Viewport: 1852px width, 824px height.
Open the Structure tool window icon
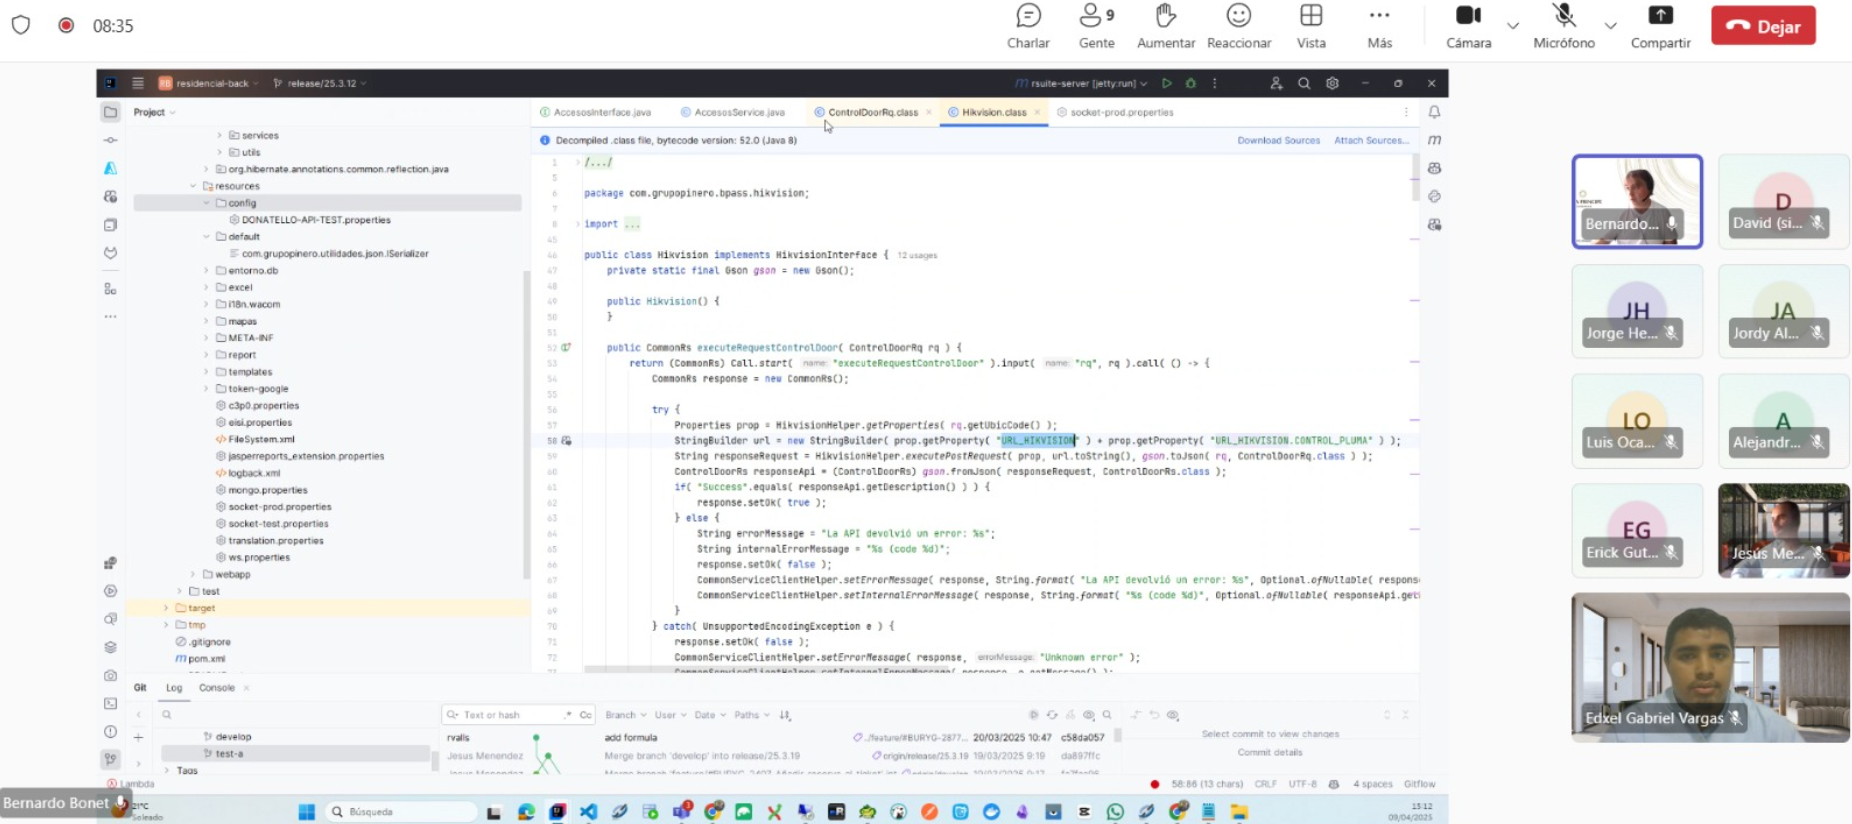tap(110, 289)
